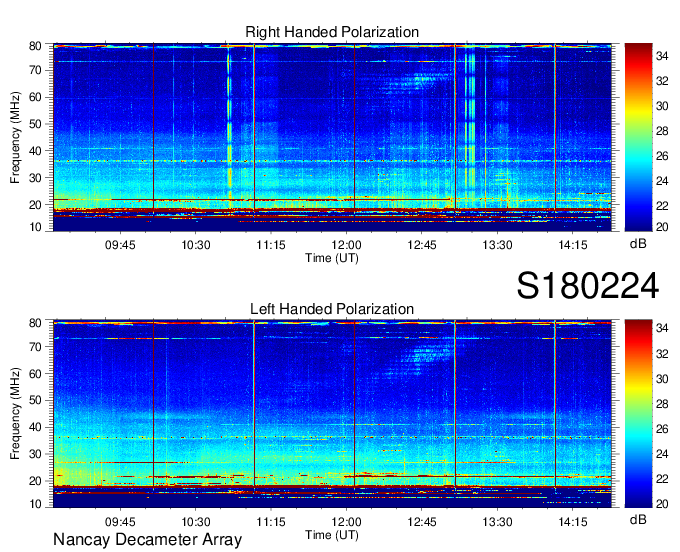Click Time (UT) label under Left Handed plot
This screenshot has width=680, height=552.
coord(332,535)
